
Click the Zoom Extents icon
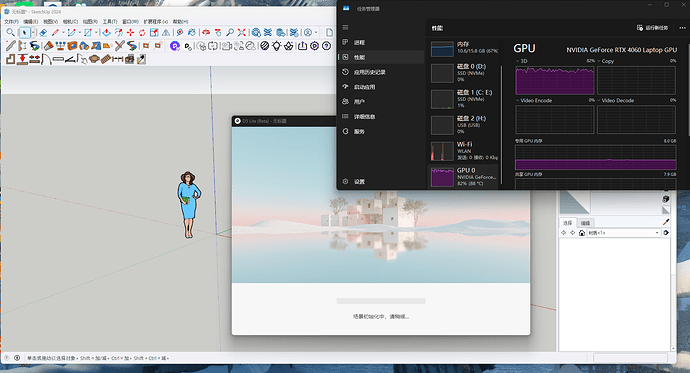(x=242, y=32)
